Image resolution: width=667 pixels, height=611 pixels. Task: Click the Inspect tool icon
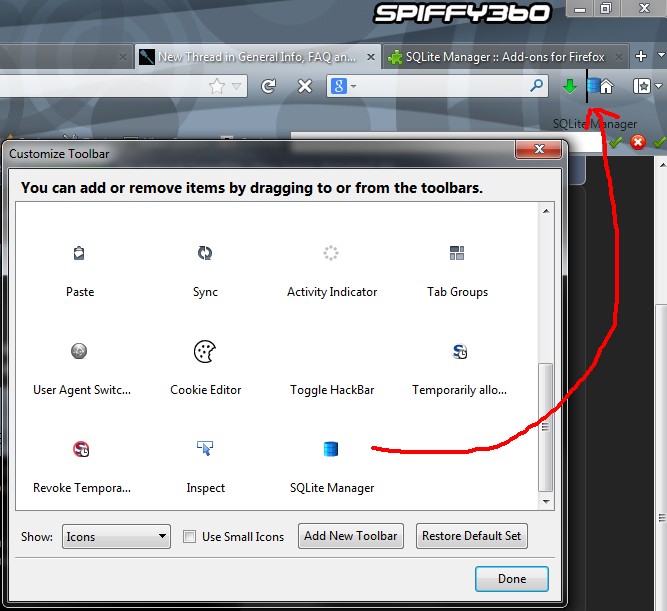point(205,450)
